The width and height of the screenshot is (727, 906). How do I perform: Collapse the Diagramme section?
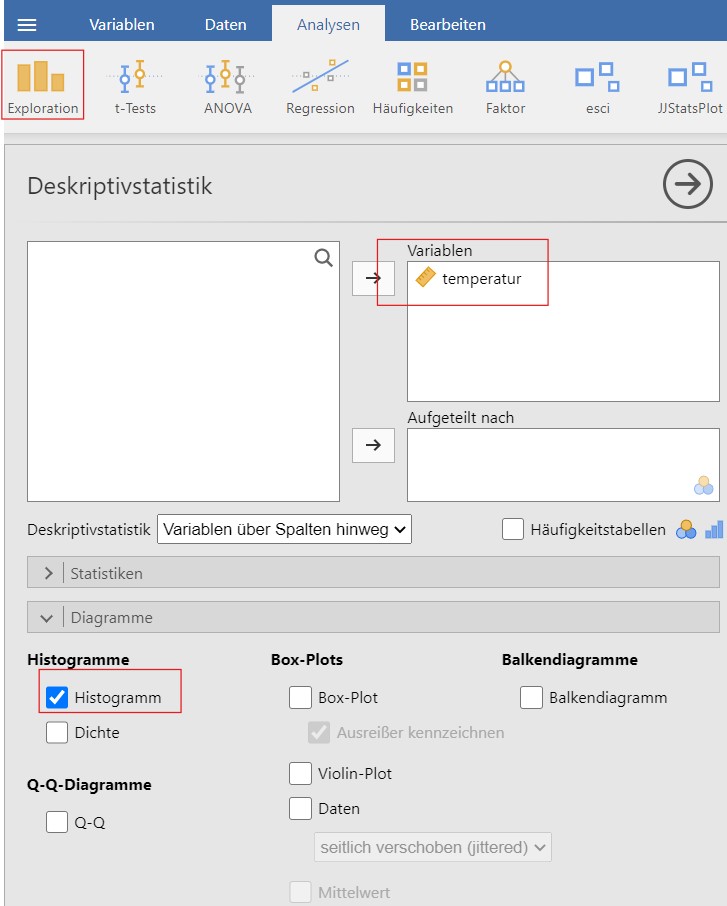click(x=373, y=617)
